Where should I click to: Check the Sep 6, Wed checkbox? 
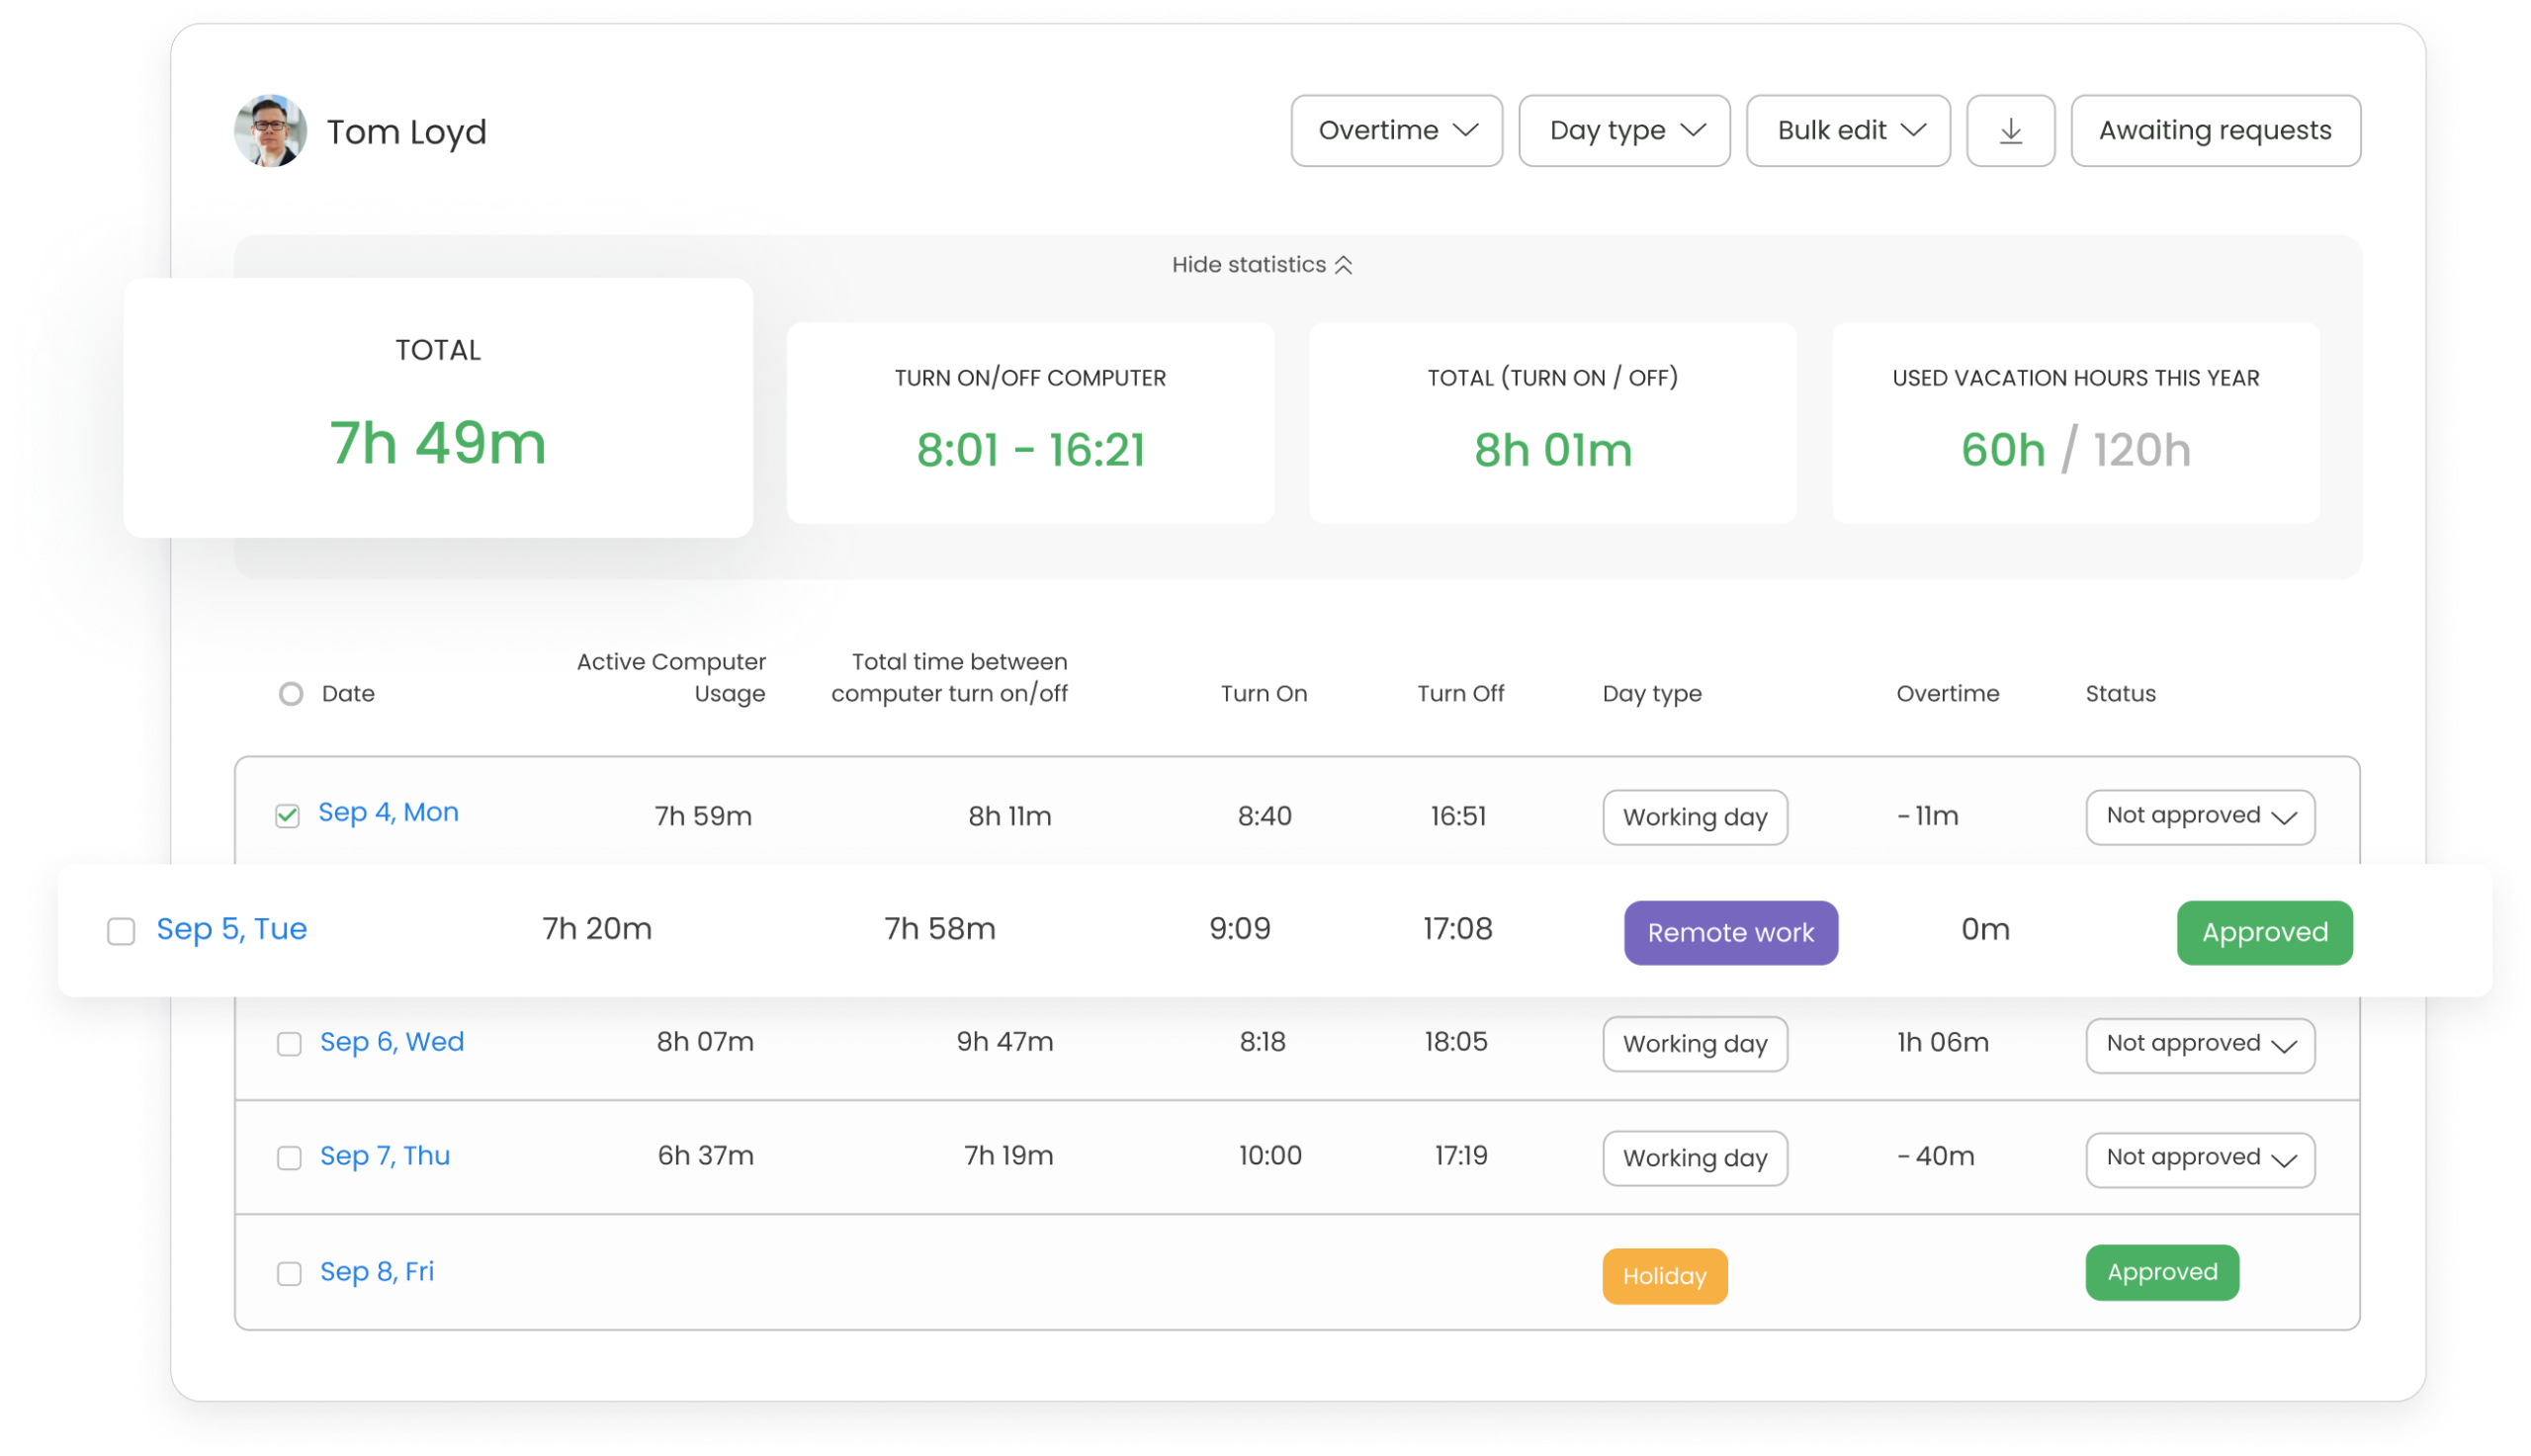point(289,1044)
